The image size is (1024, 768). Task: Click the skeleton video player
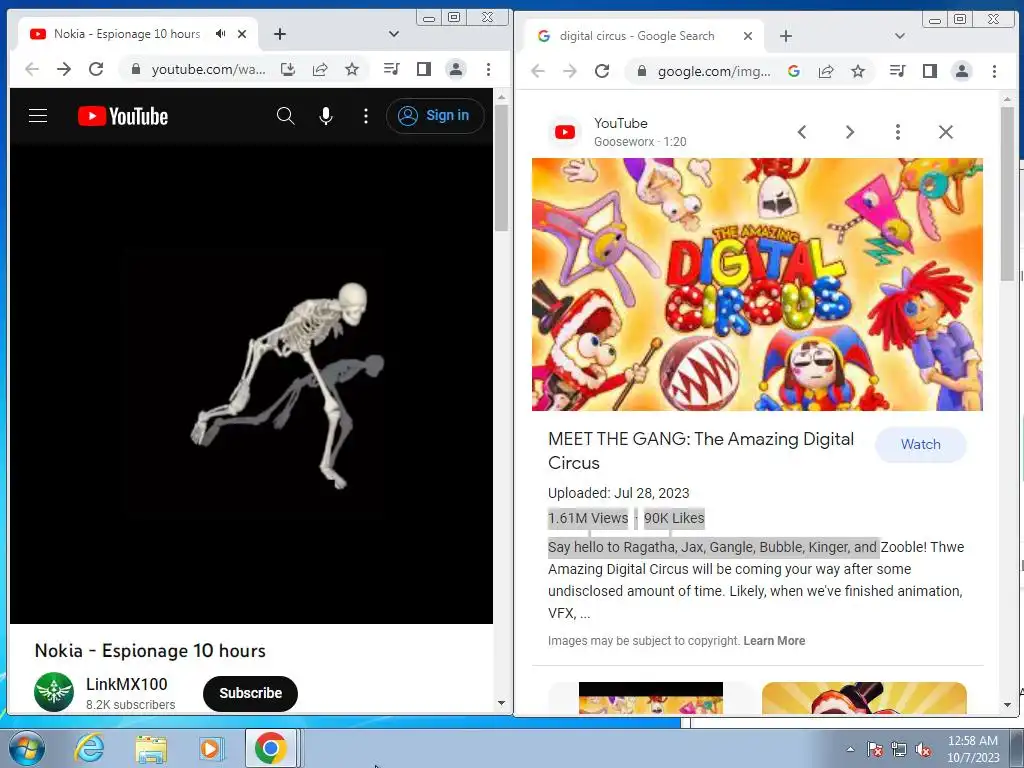(x=251, y=383)
